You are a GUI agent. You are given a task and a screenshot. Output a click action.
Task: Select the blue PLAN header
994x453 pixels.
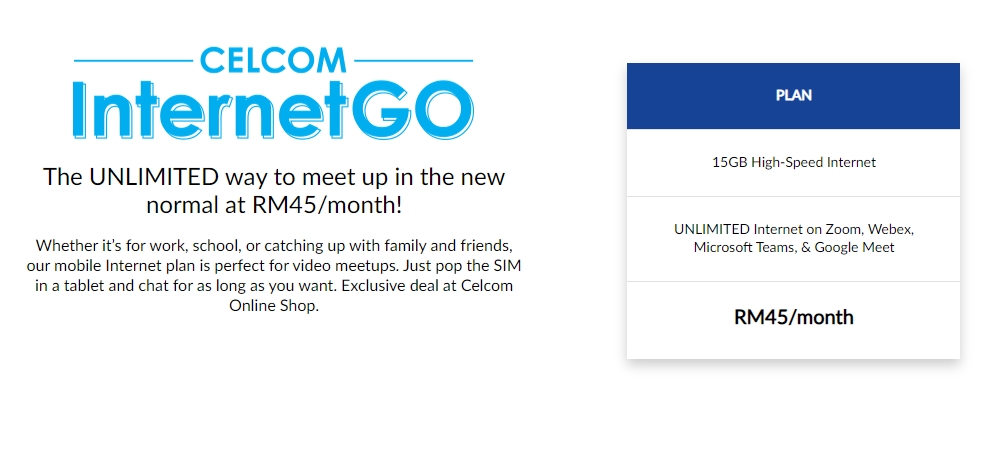[x=793, y=96]
